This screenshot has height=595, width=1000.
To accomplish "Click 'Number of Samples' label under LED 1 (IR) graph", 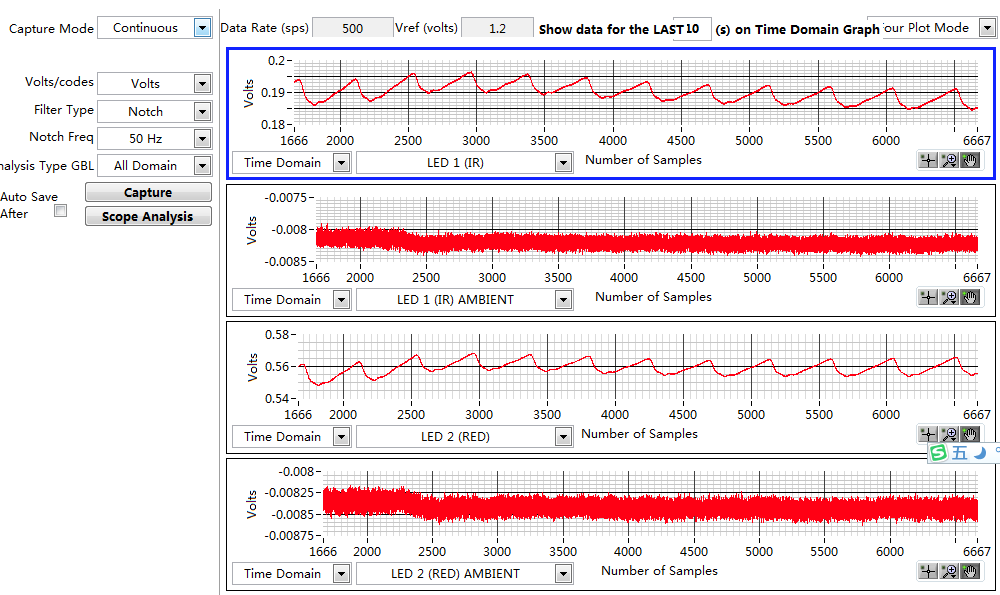I will tap(643, 160).
